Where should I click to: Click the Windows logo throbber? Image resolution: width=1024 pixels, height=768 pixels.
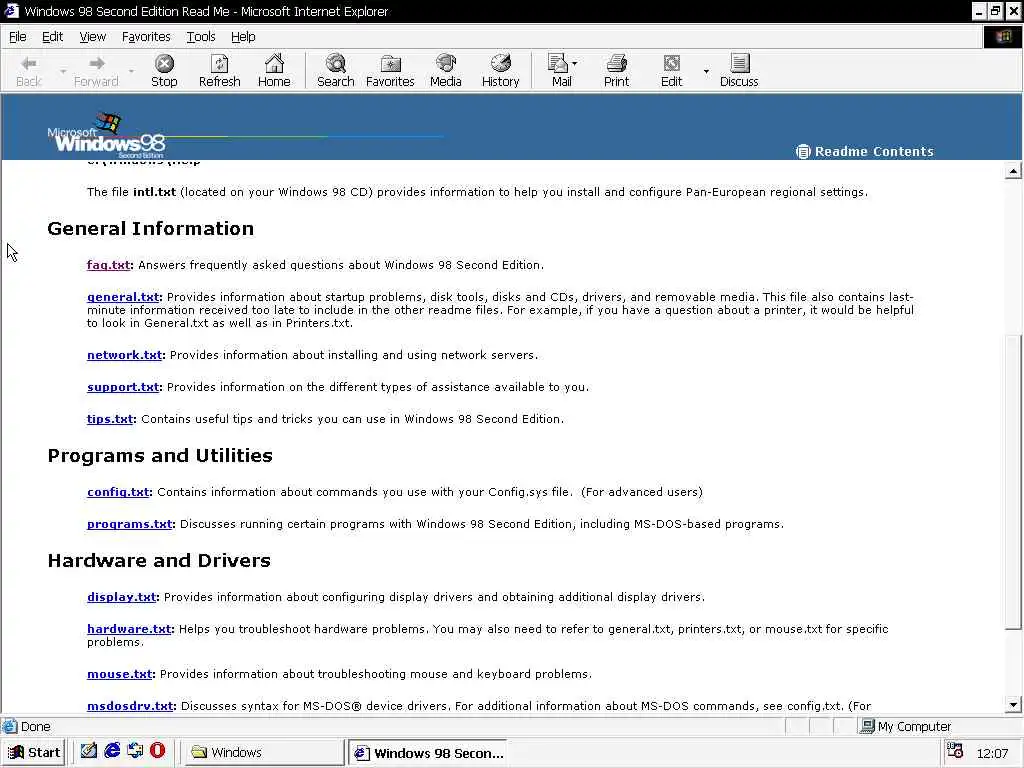(x=1003, y=37)
